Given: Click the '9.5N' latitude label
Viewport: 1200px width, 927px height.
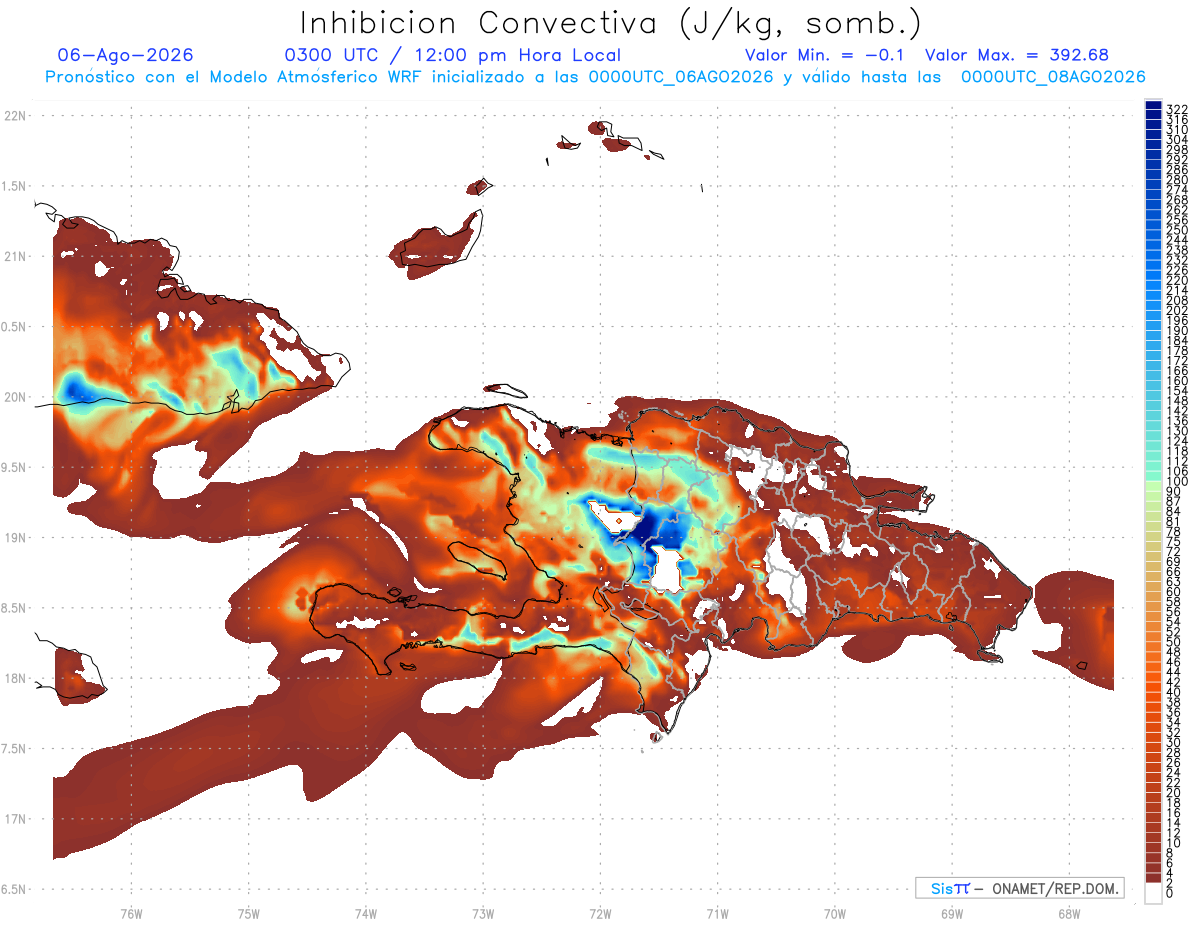Looking at the screenshot, I should [15, 467].
